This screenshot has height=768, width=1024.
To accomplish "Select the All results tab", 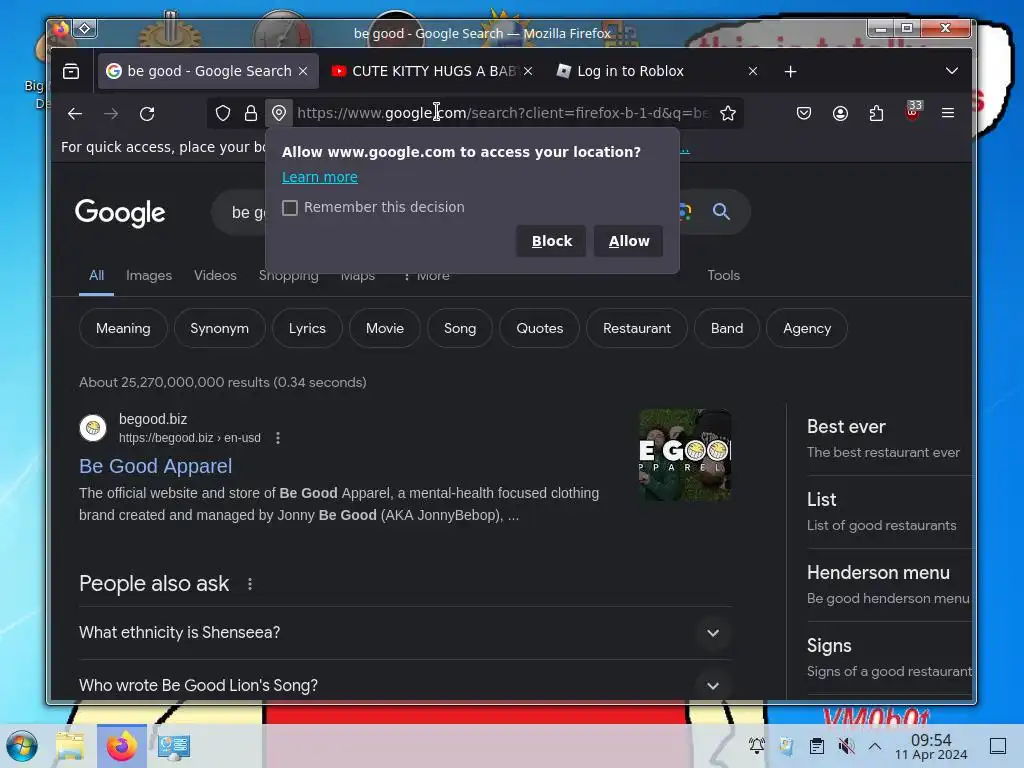I will [x=97, y=276].
